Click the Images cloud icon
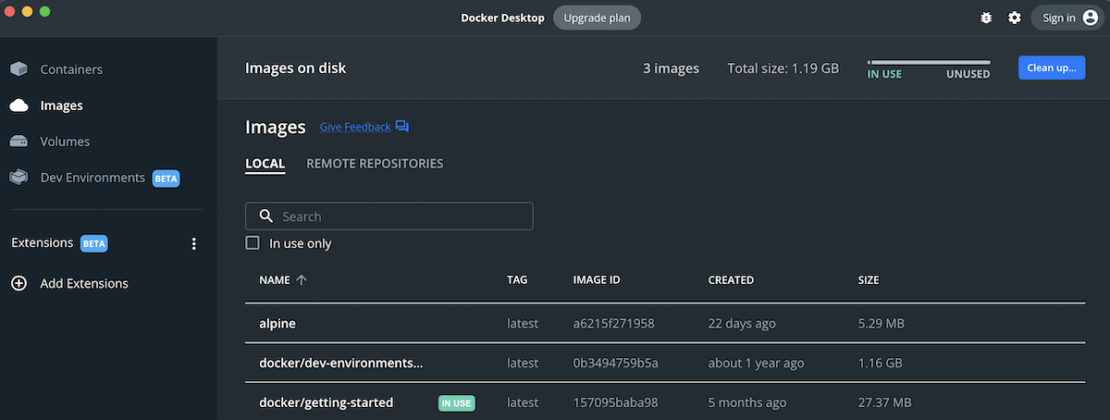The width and height of the screenshot is (1110, 420). coord(18,105)
